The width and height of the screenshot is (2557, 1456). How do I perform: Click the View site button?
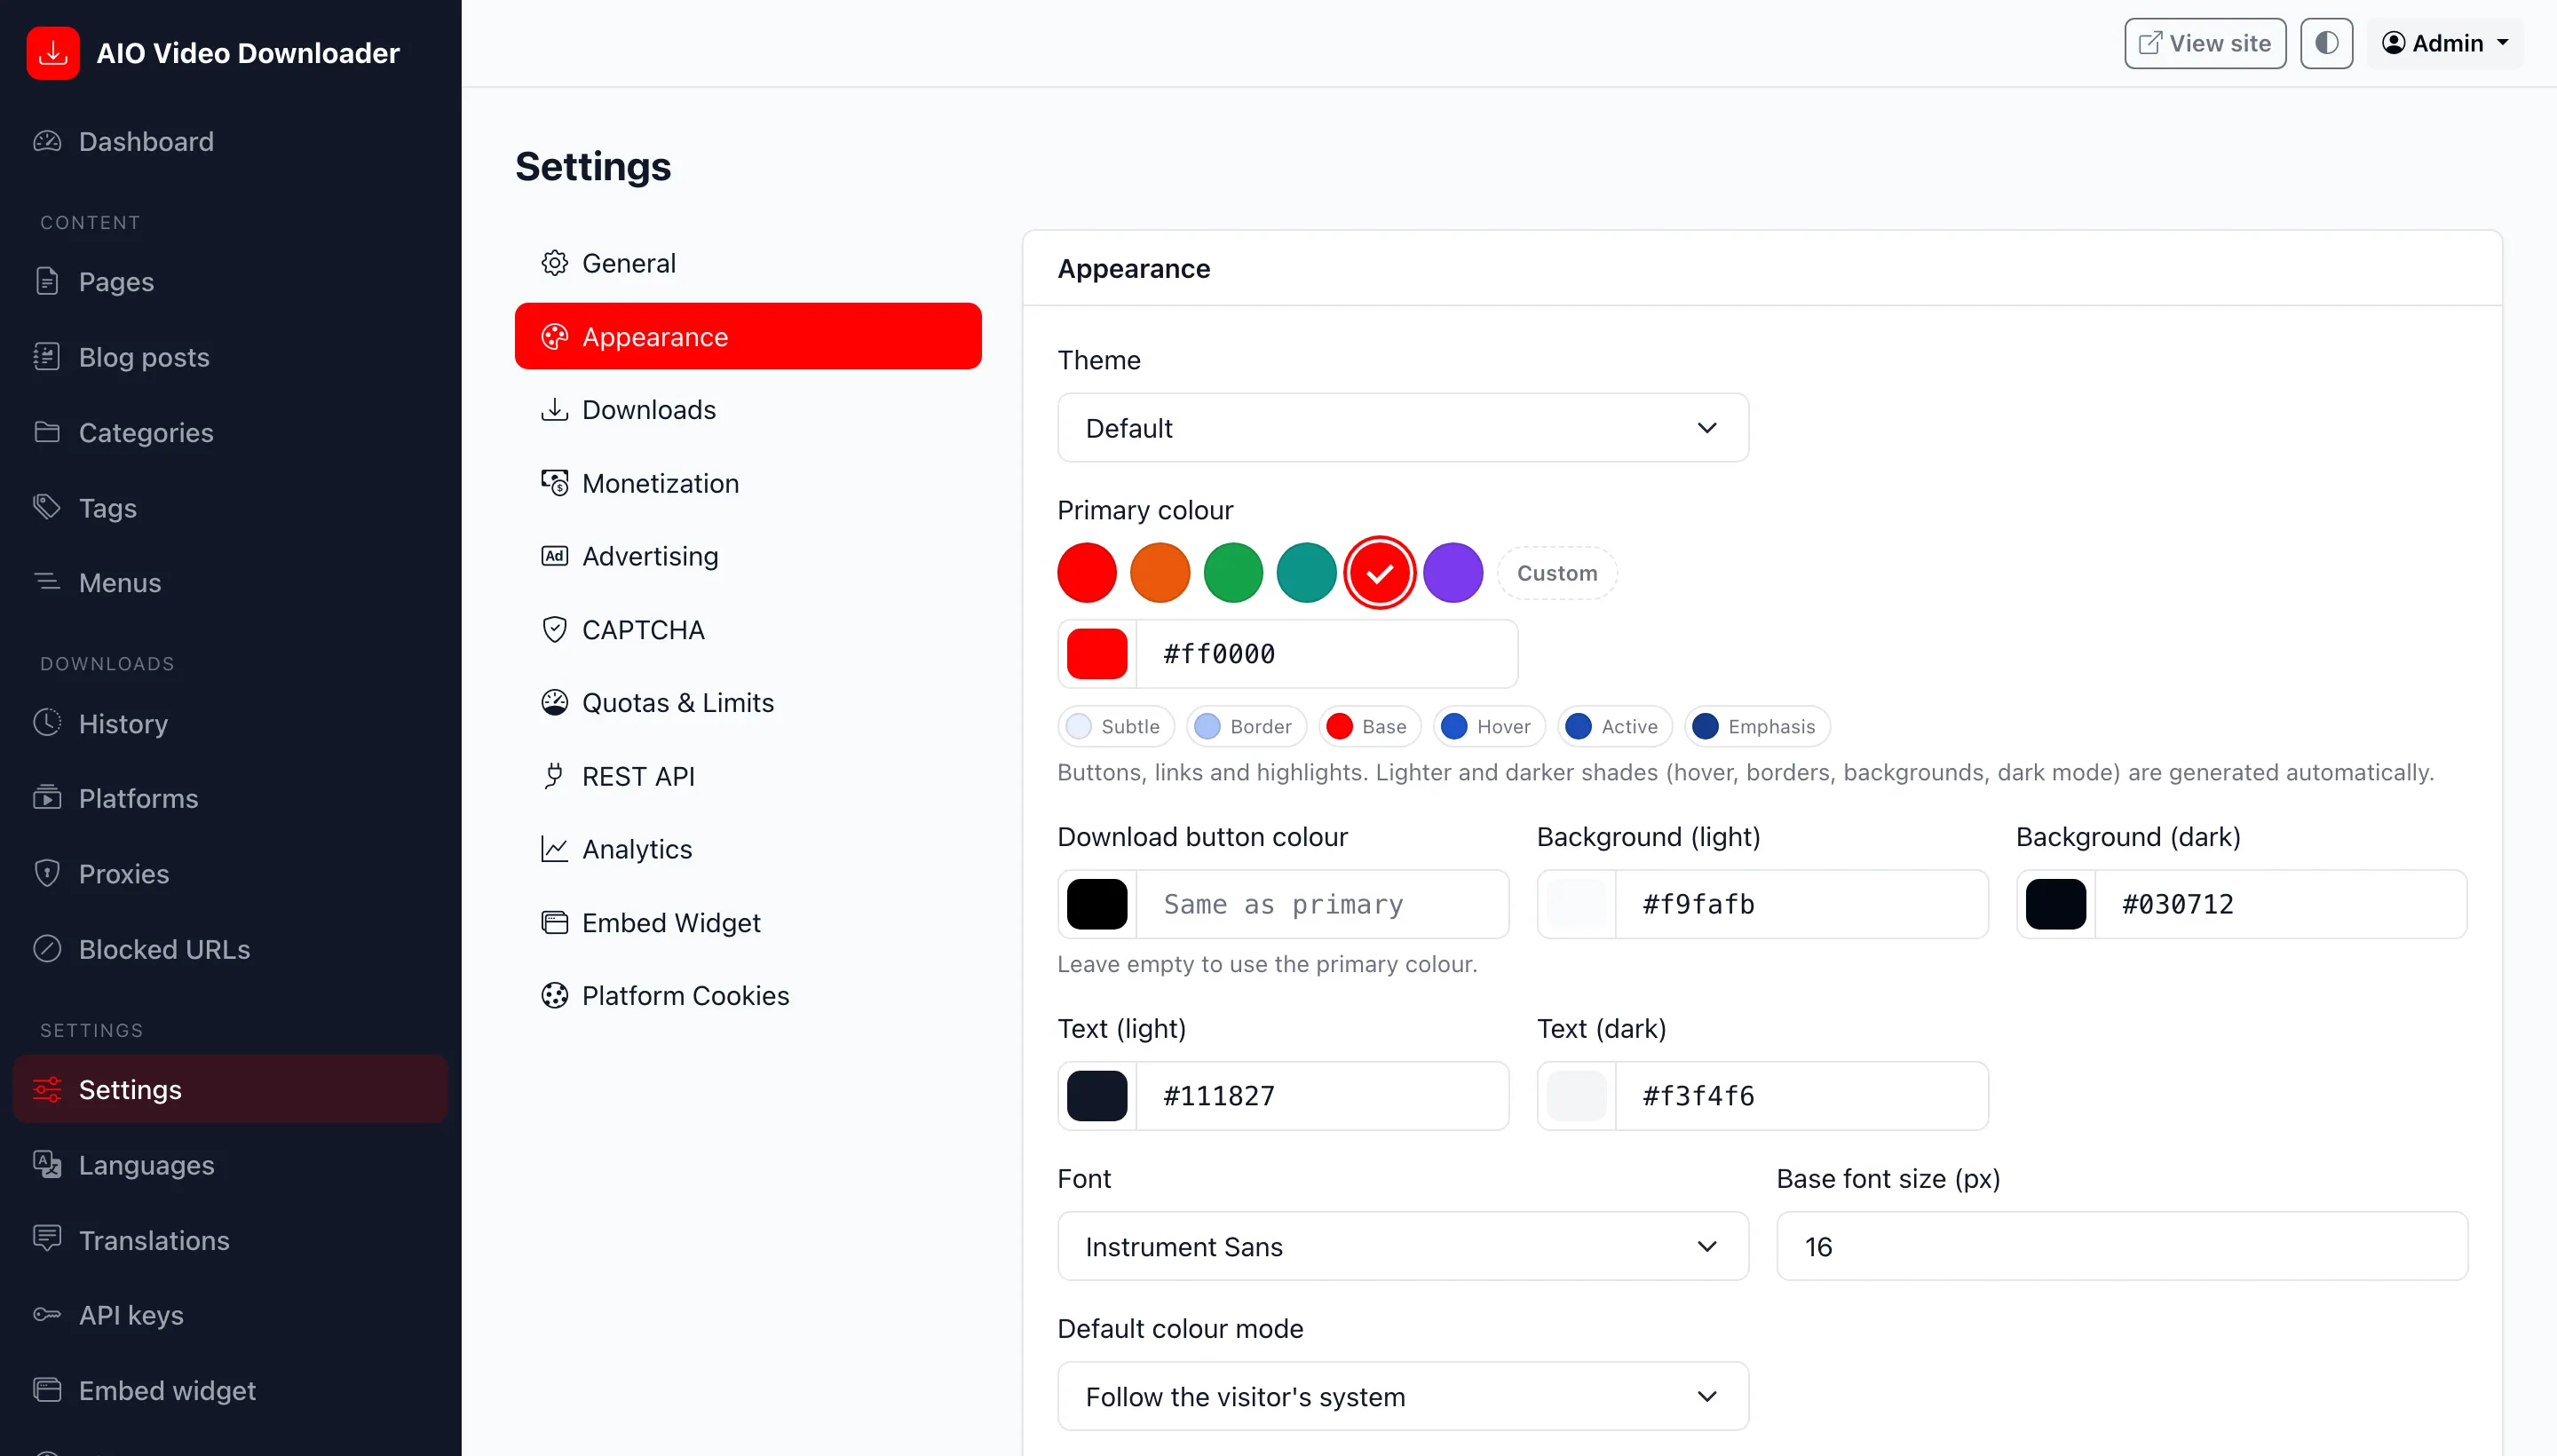2205,43
